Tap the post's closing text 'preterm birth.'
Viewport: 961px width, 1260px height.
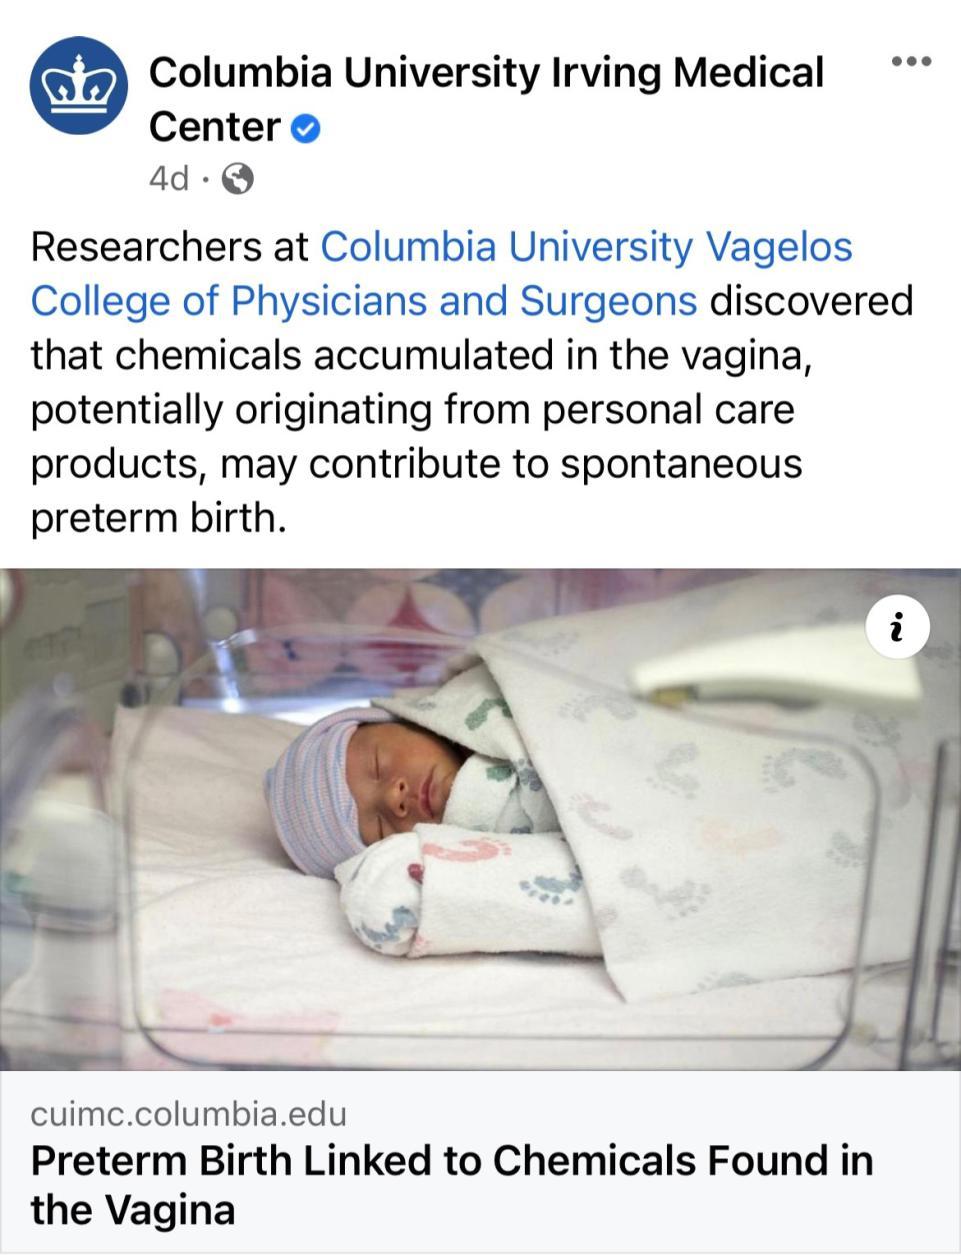[x=158, y=518]
